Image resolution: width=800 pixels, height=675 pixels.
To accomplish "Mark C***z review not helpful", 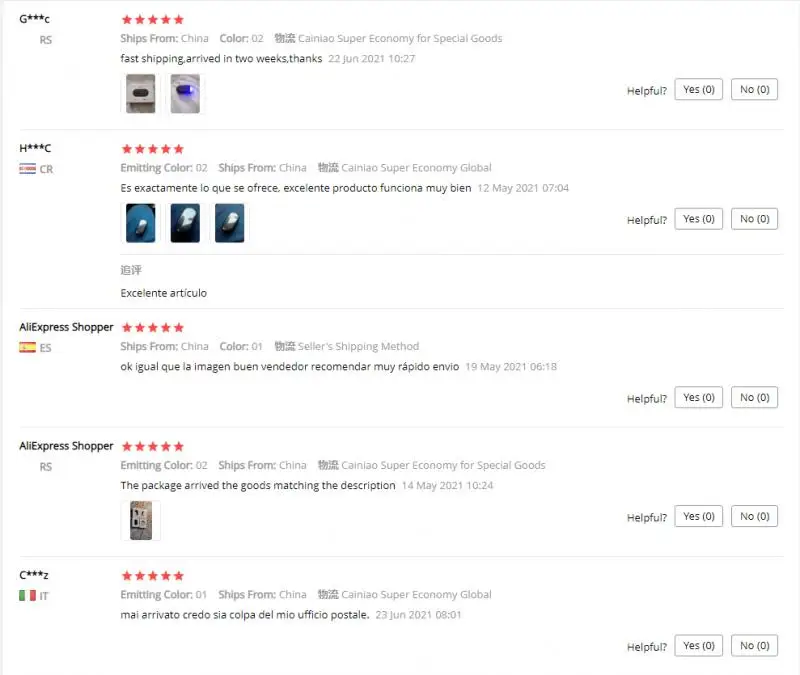I will [x=754, y=646].
